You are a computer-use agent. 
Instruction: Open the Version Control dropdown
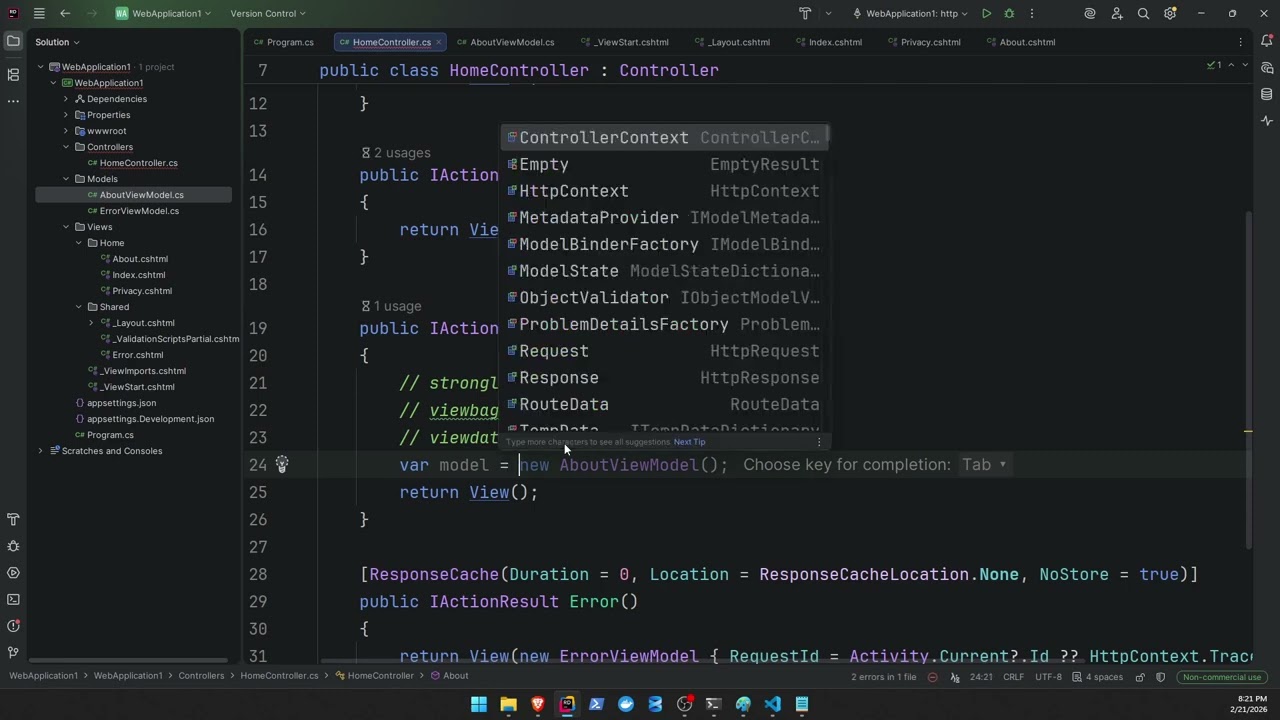point(268,13)
